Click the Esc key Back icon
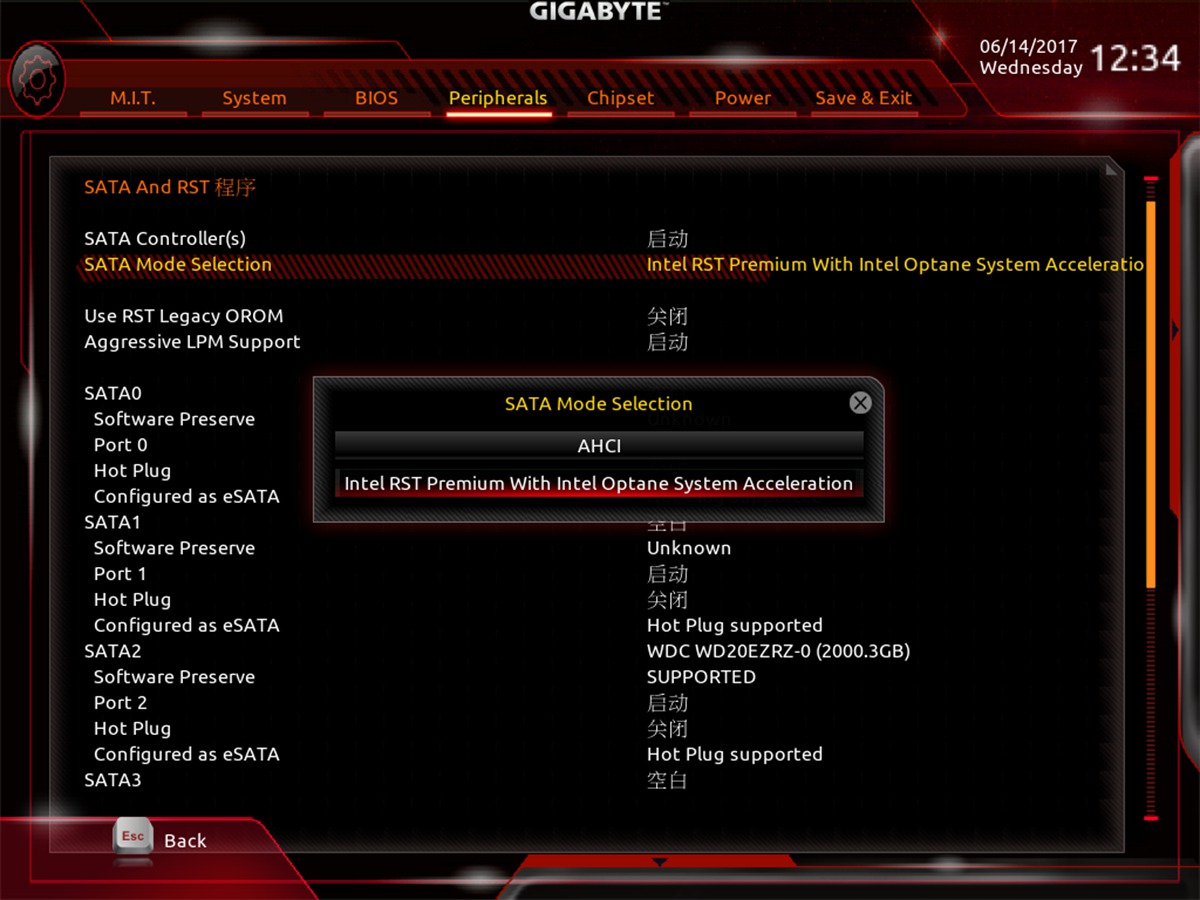1200x900 pixels. [x=133, y=838]
